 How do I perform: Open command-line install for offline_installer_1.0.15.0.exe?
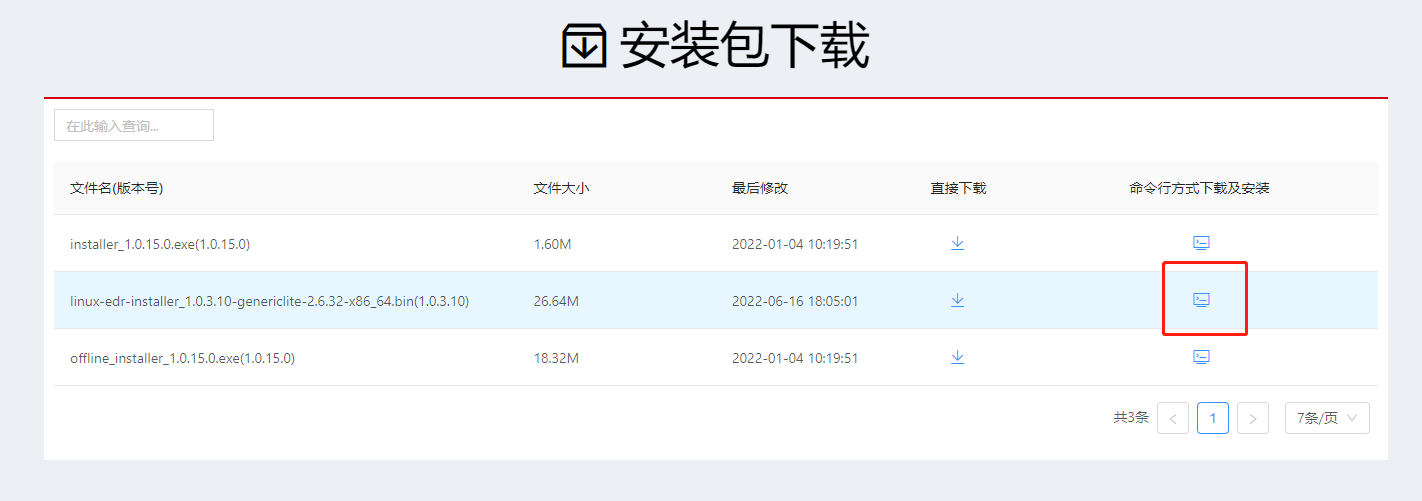pos(1201,357)
